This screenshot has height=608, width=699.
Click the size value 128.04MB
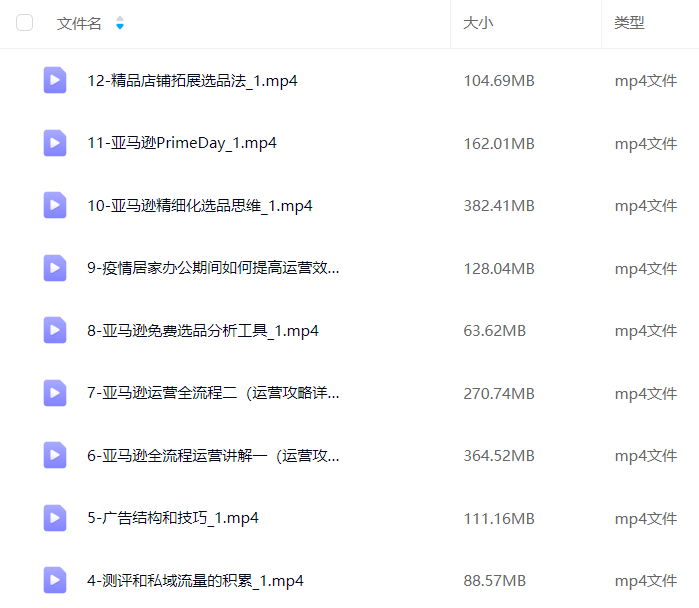click(x=499, y=269)
